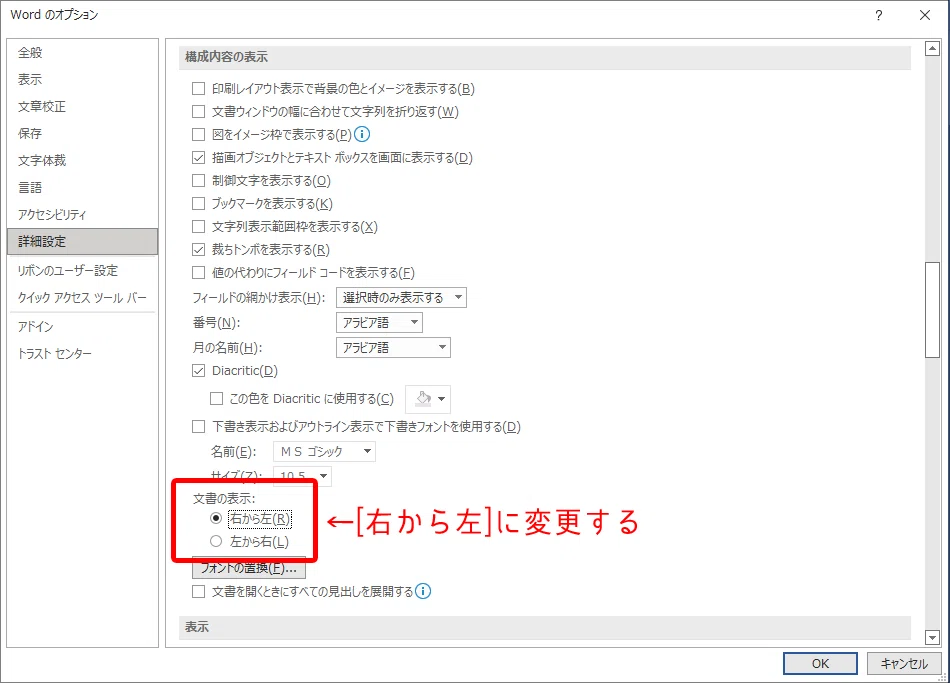This screenshot has height=683, width=950.
Task: Click info icon beside 見出しを展開する option
Action: click(423, 591)
